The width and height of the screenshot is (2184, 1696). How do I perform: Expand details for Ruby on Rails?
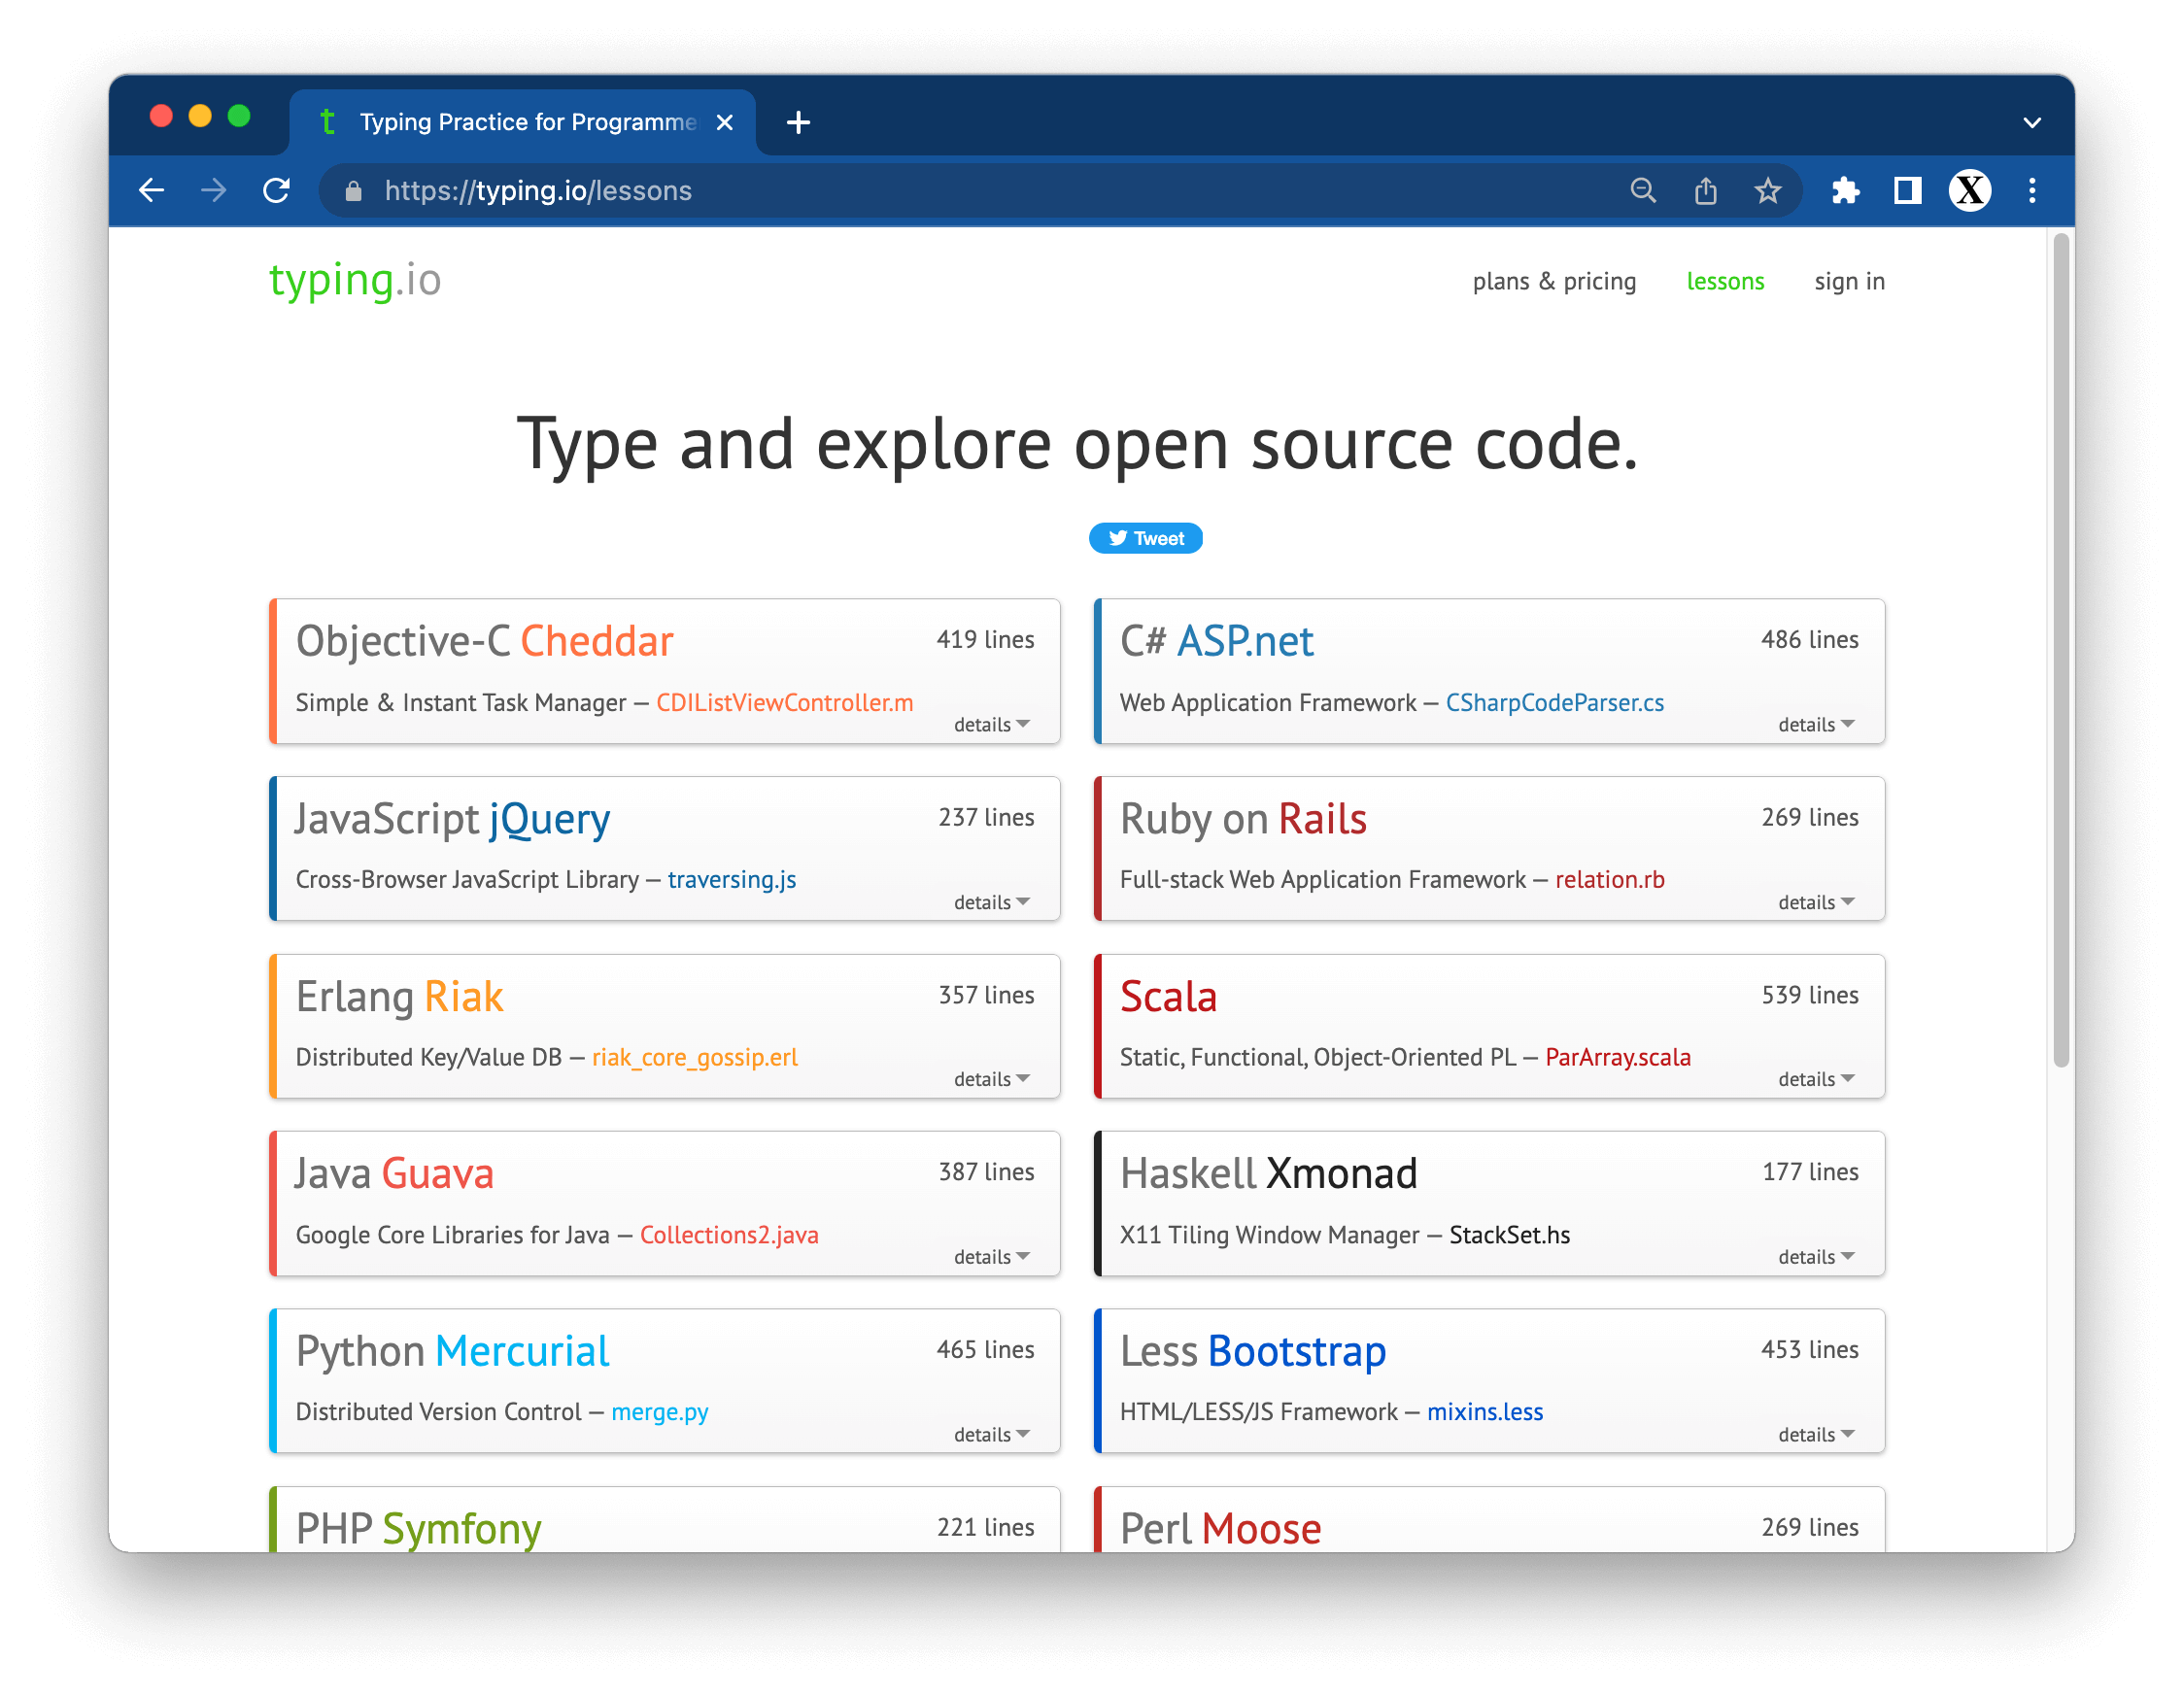(x=1815, y=902)
